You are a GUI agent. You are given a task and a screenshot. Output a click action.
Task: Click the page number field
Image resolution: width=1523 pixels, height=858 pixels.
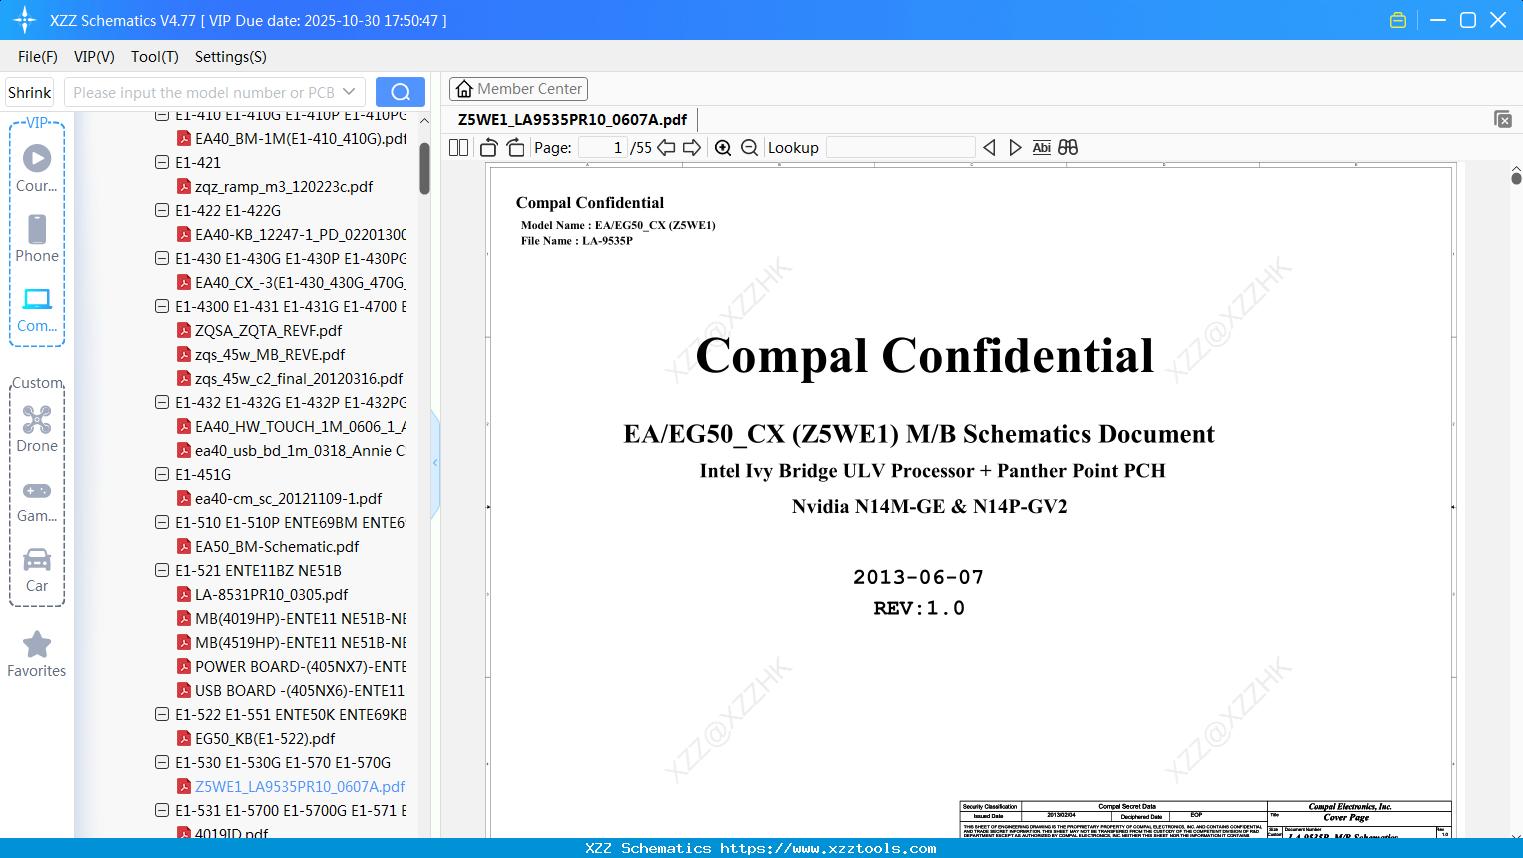pos(603,148)
